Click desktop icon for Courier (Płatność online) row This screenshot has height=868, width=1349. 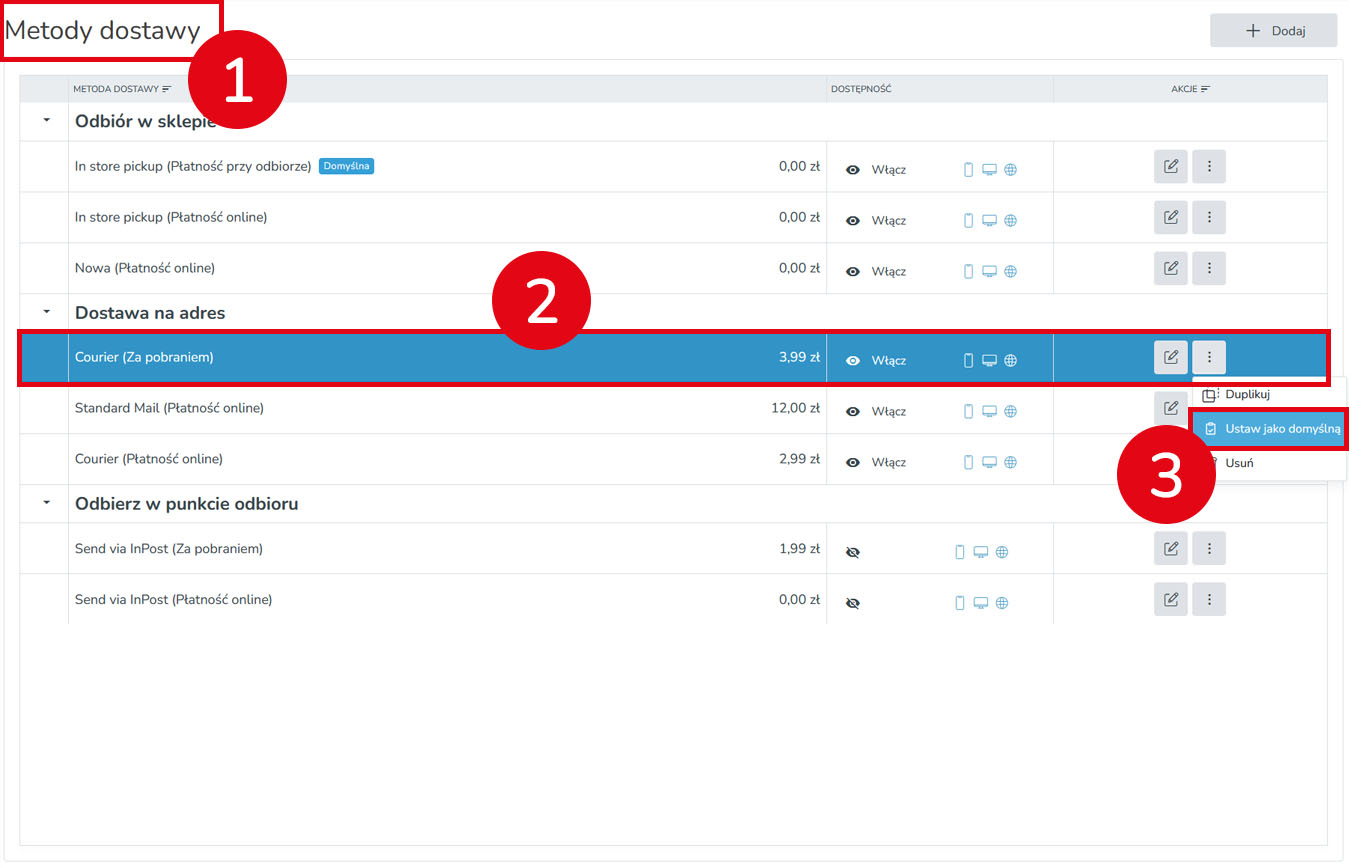[989, 462]
